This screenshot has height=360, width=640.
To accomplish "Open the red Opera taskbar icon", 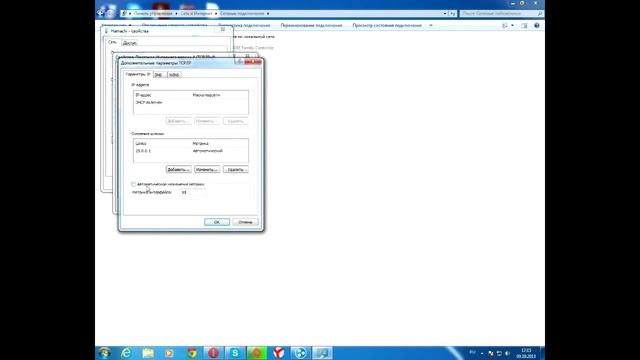I will click(x=213, y=353).
